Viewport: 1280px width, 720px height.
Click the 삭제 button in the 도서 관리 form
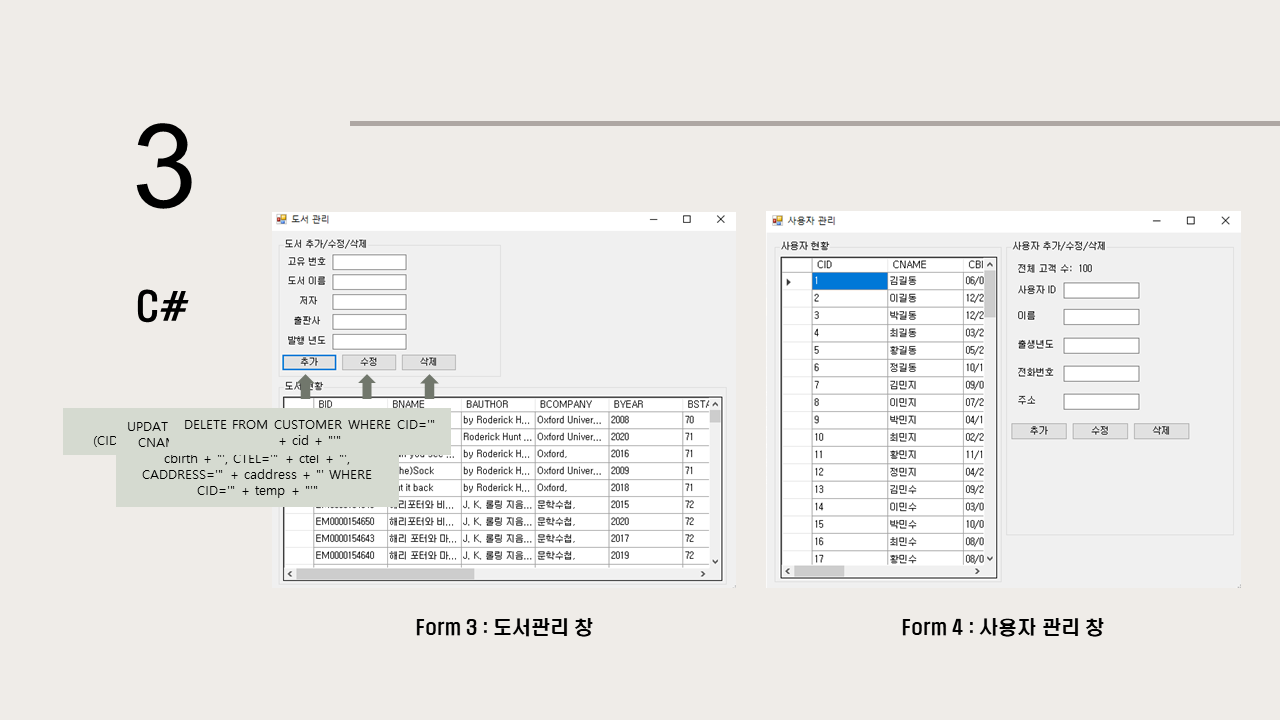coord(428,361)
